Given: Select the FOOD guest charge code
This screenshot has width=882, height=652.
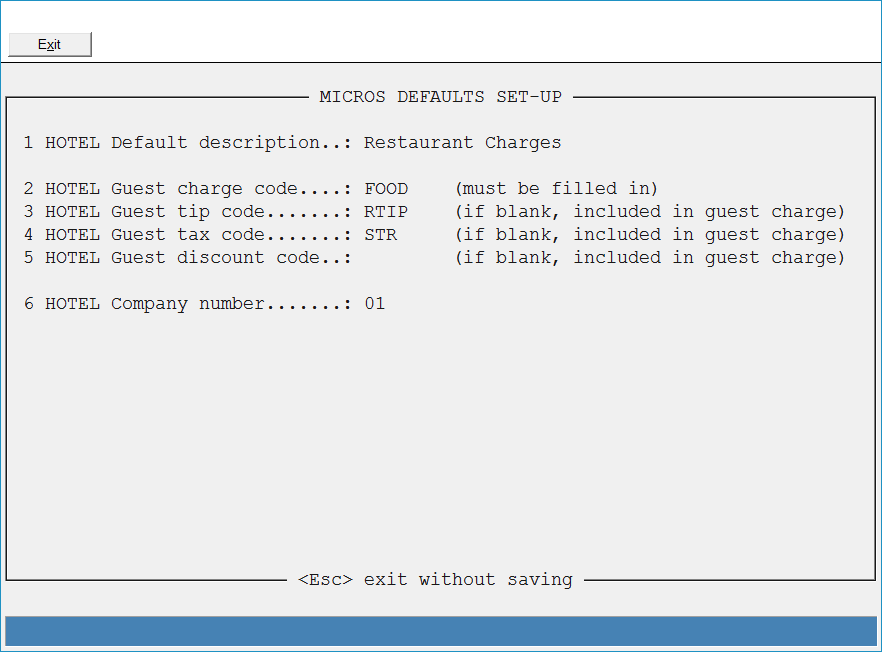Looking at the screenshot, I should (x=386, y=188).
